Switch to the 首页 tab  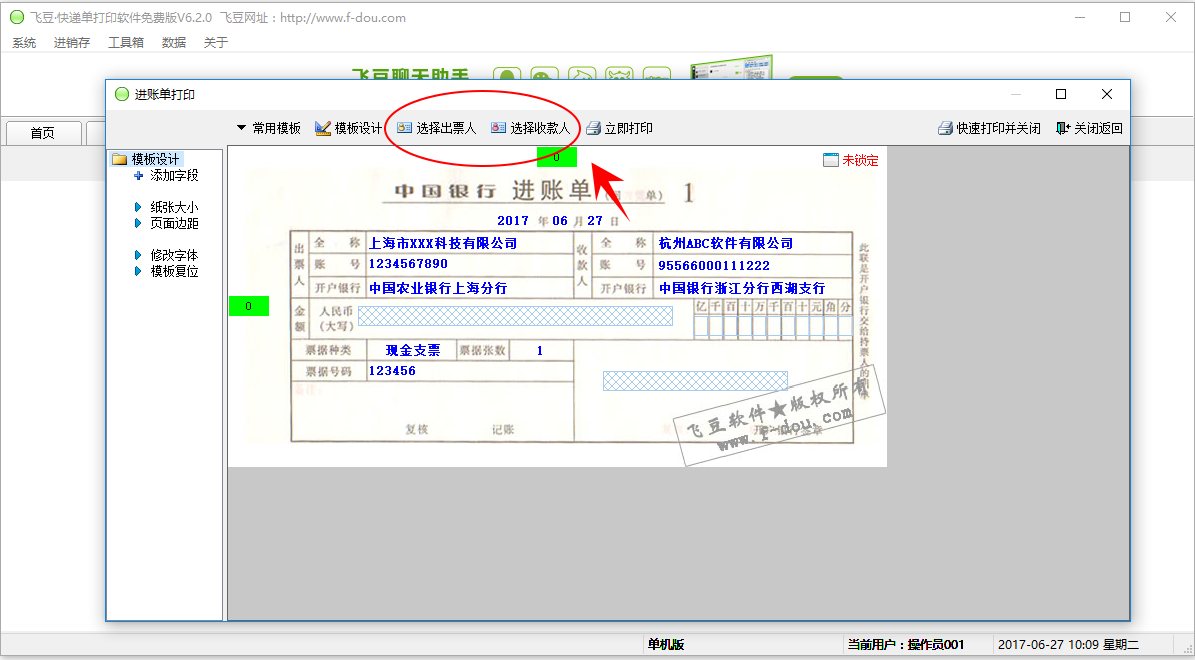(43, 133)
